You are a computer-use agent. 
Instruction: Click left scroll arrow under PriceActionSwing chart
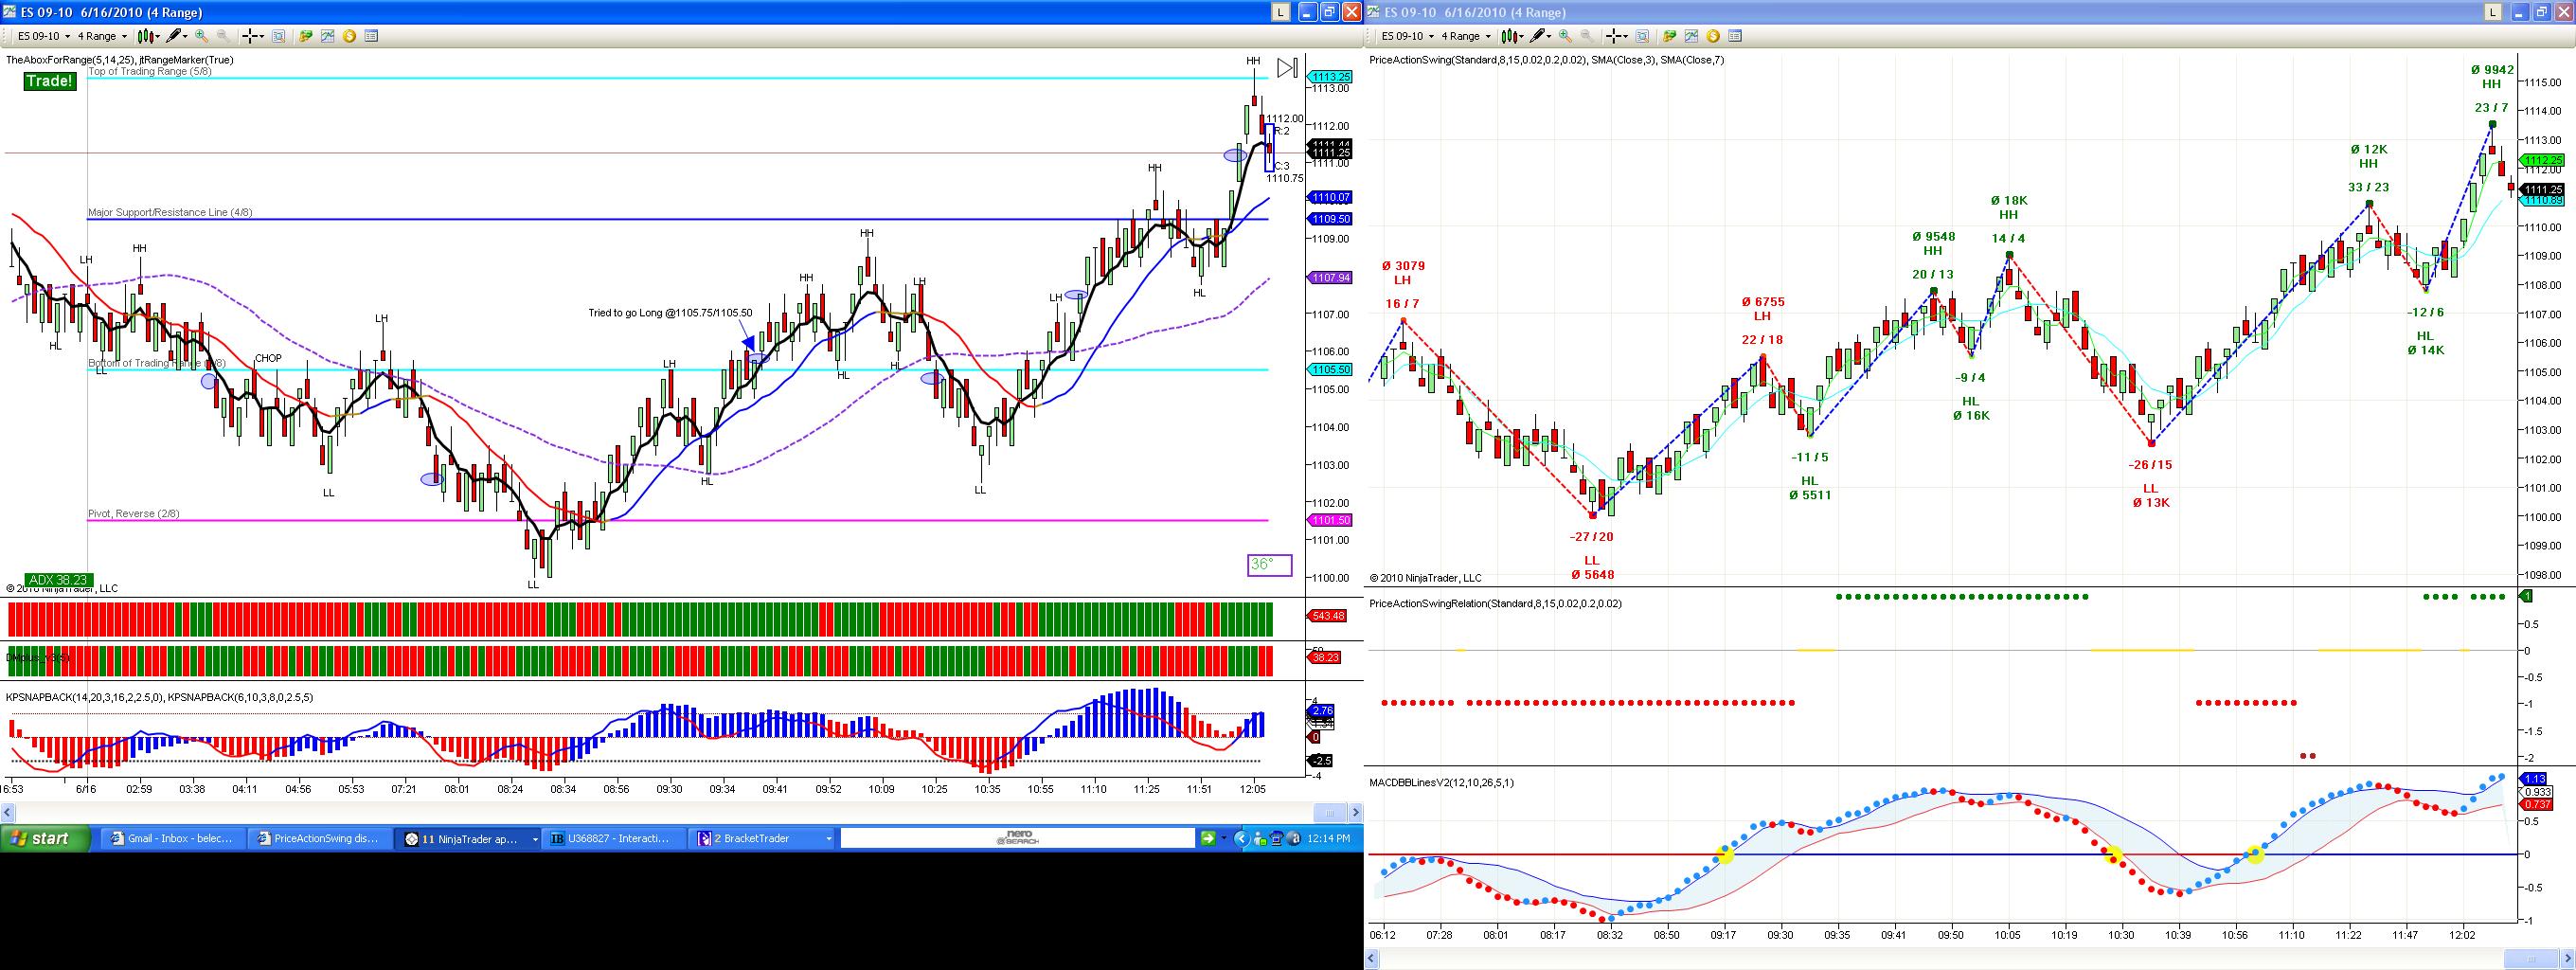click(x=1371, y=960)
